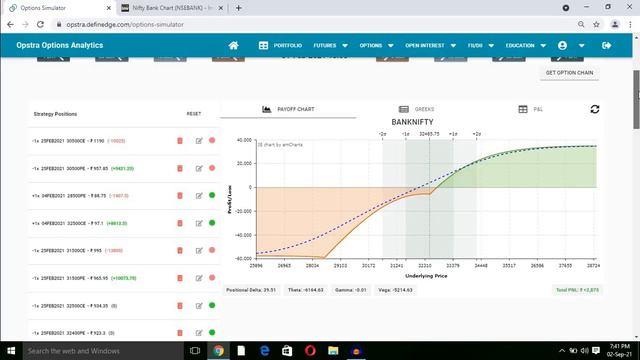Toggle the 25FEB2021 32400PE position dot

[x=212, y=333]
